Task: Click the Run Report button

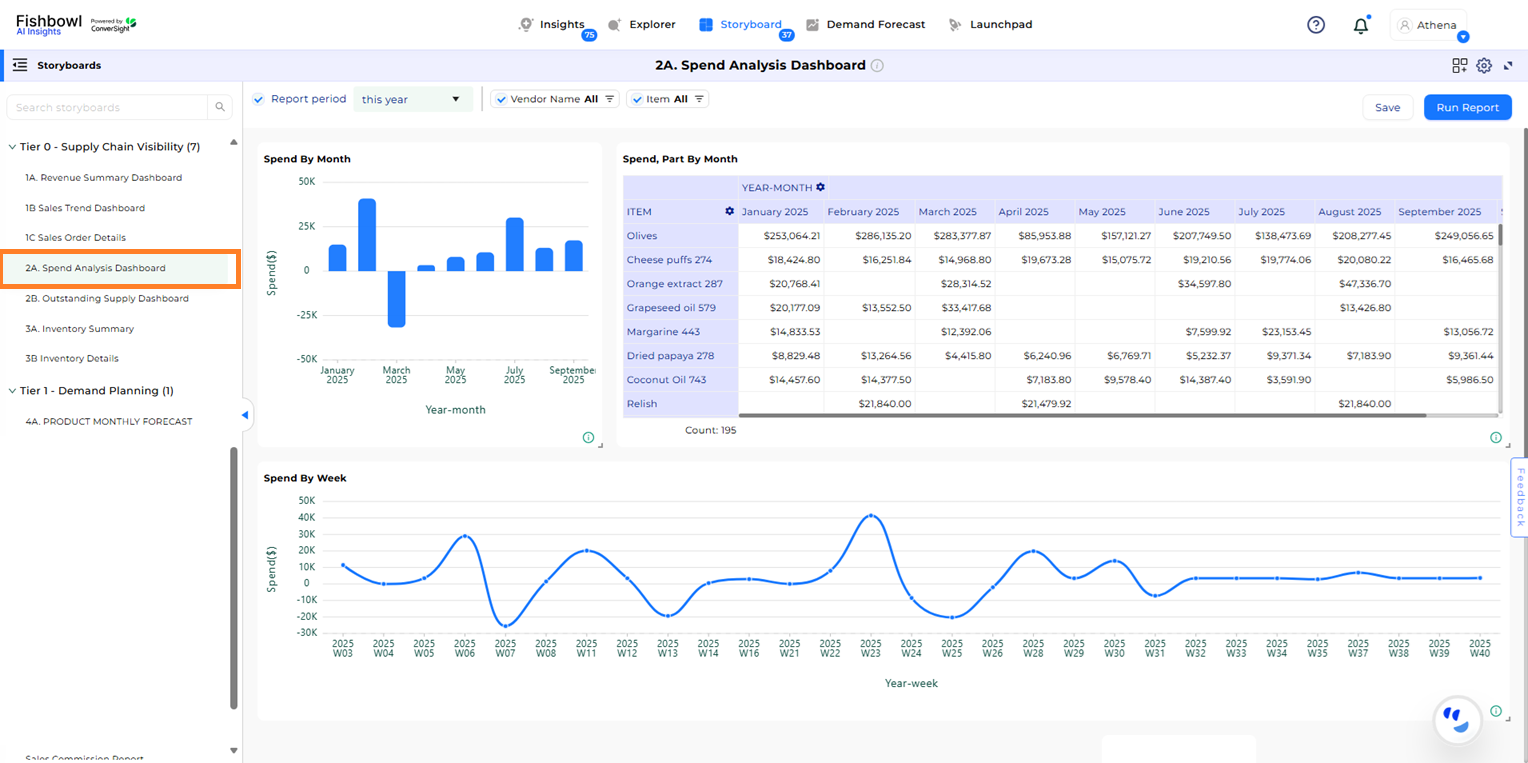Action: (x=1467, y=108)
